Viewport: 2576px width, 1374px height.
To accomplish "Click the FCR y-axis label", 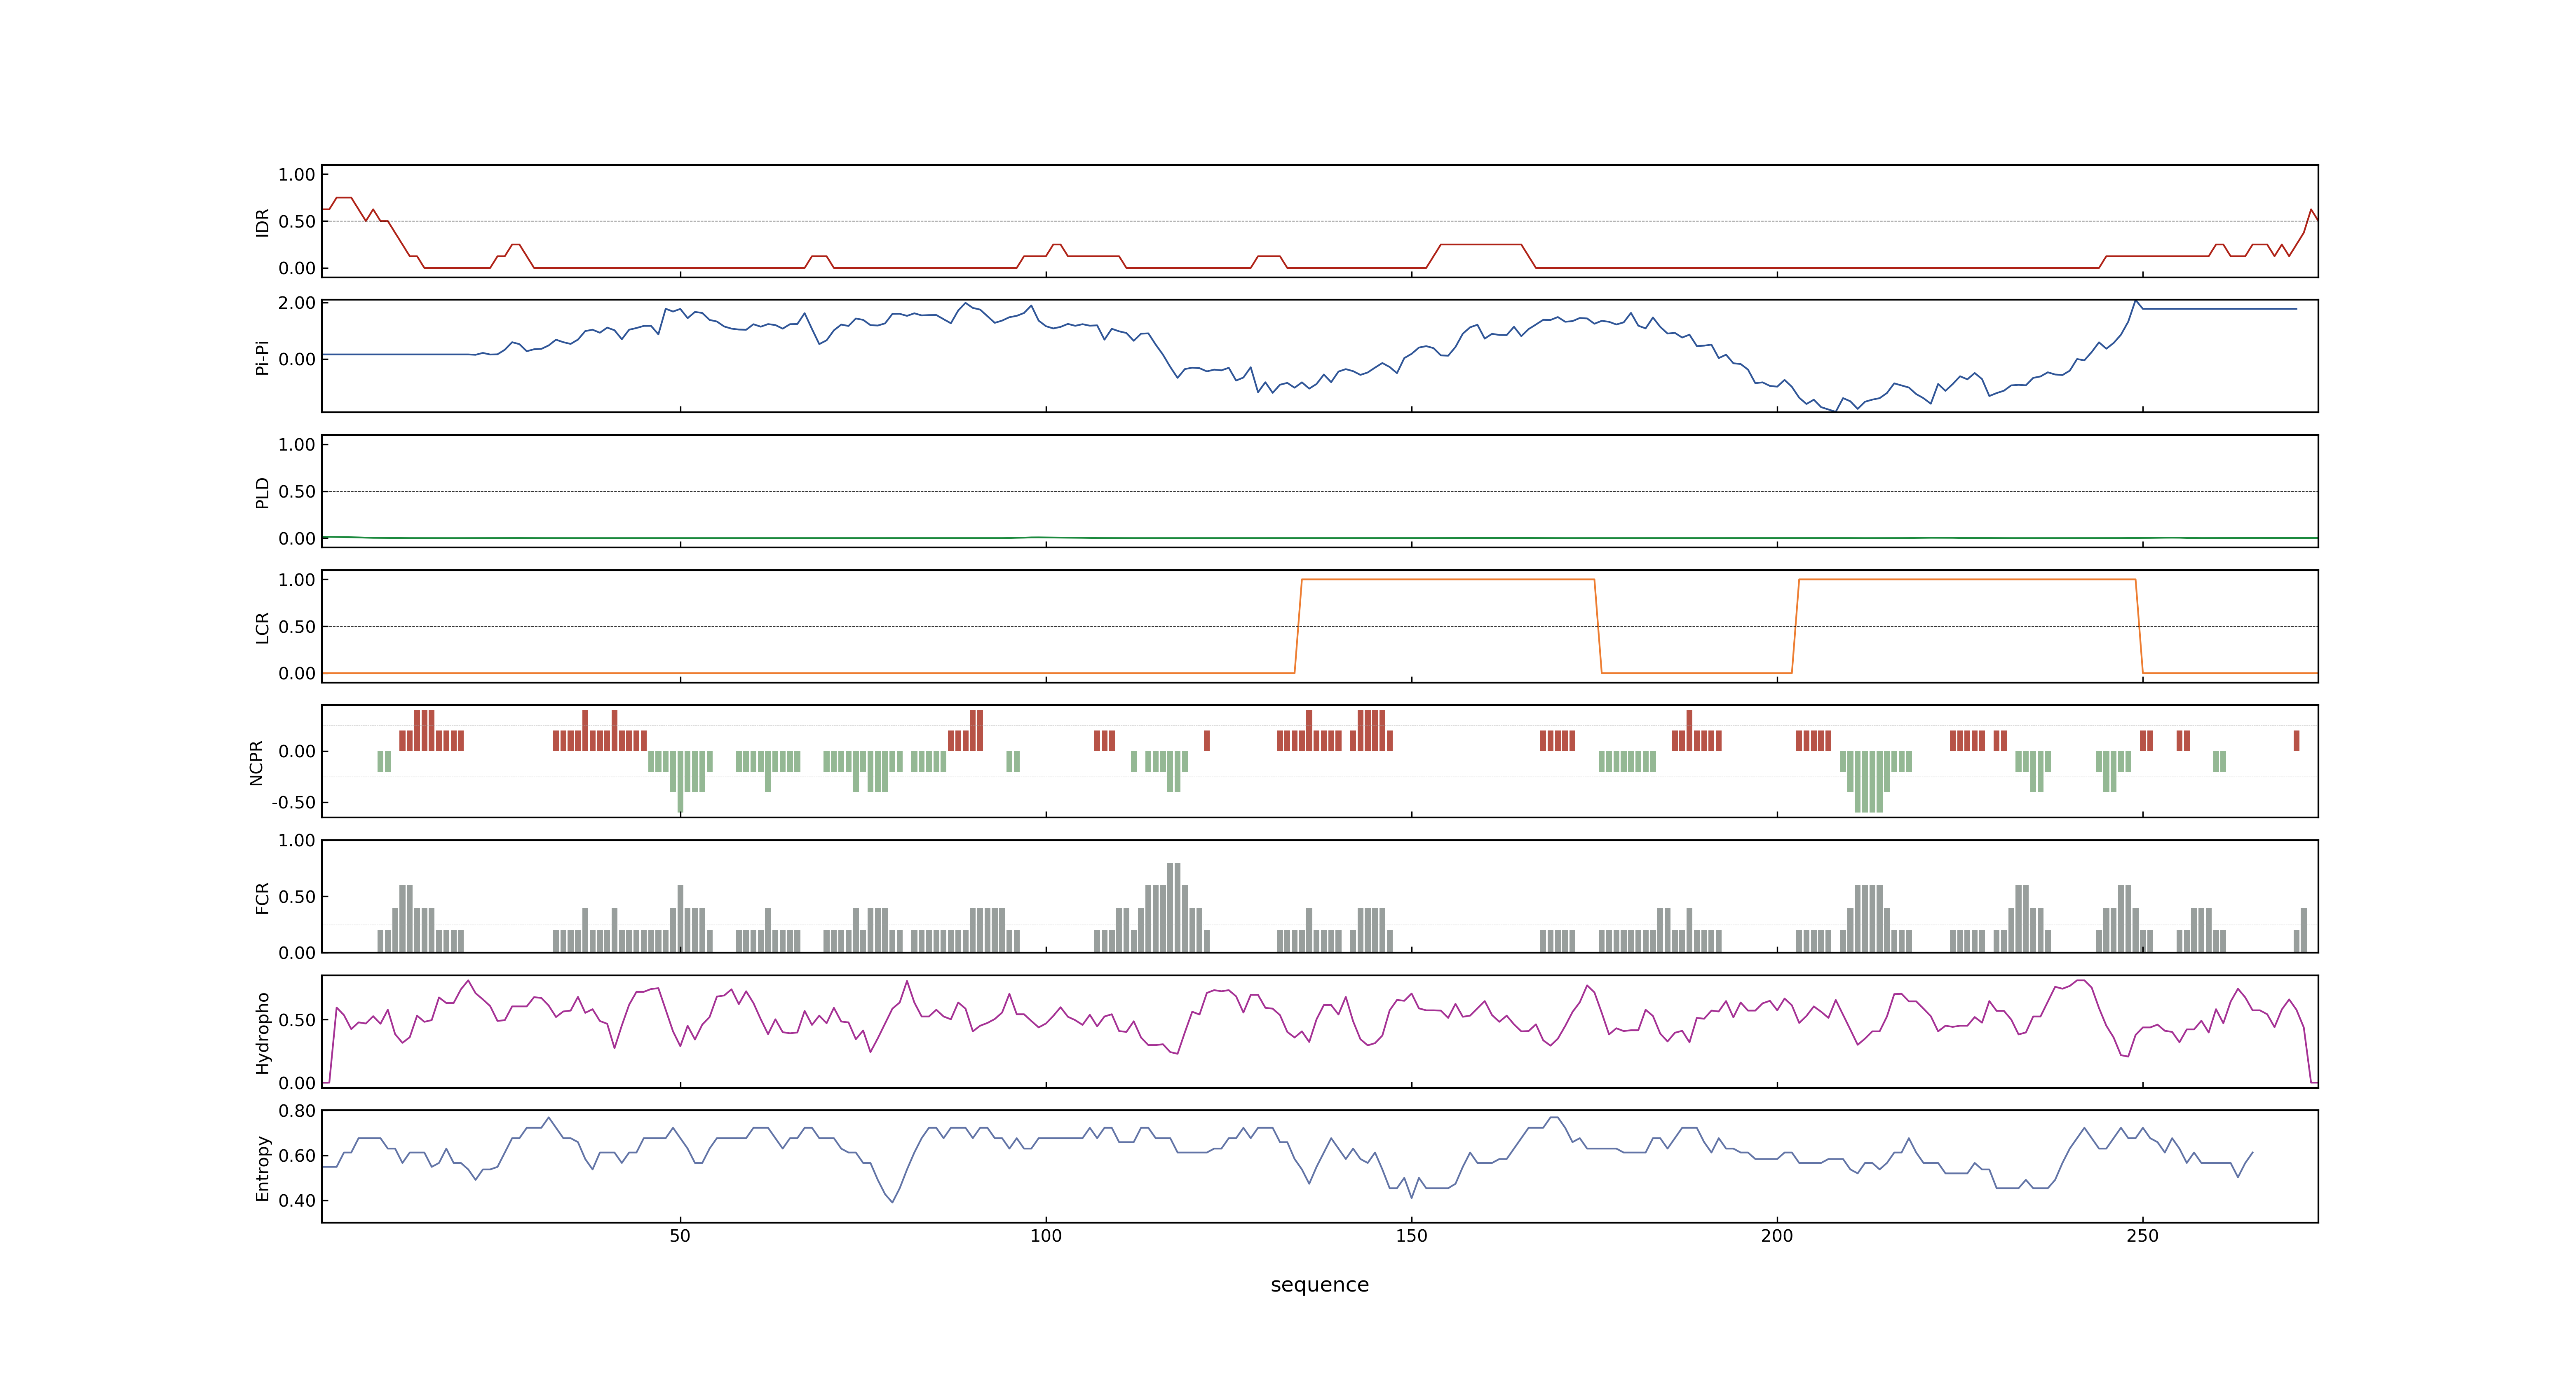I will [x=262, y=897].
